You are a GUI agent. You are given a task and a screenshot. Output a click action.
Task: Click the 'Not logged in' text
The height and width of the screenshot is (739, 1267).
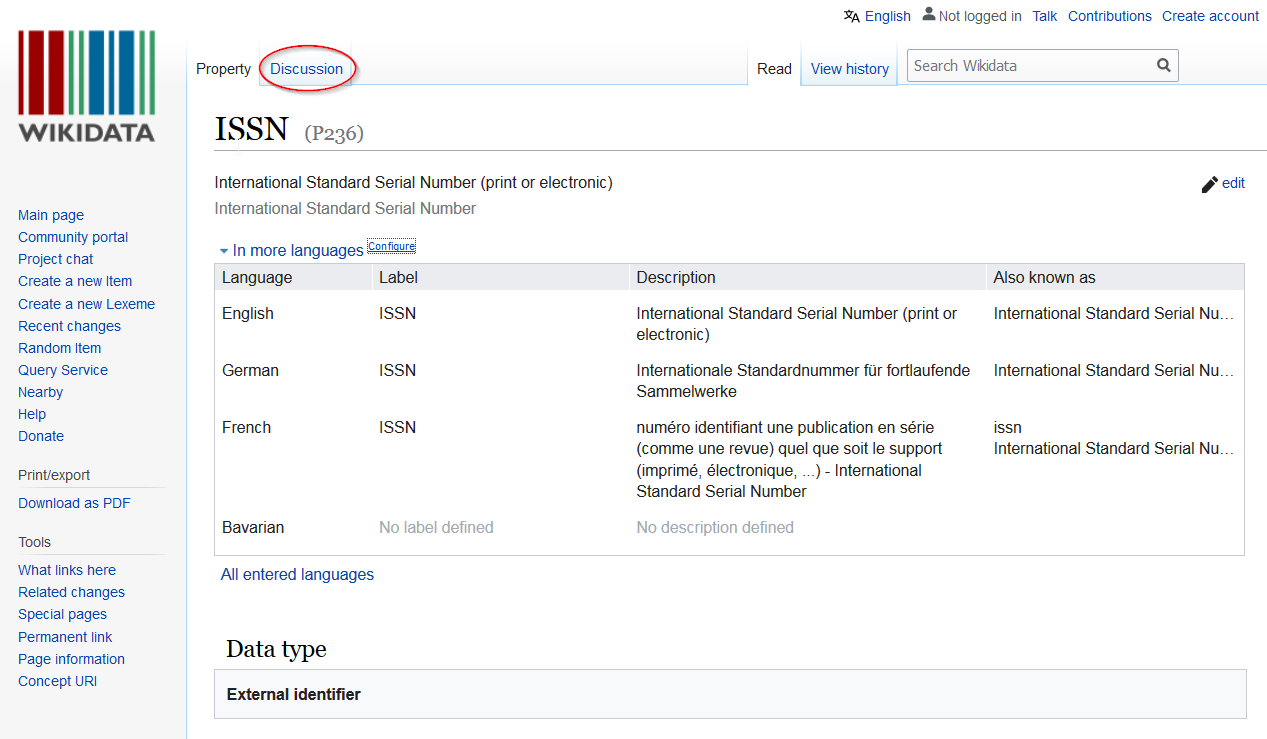[980, 16]
